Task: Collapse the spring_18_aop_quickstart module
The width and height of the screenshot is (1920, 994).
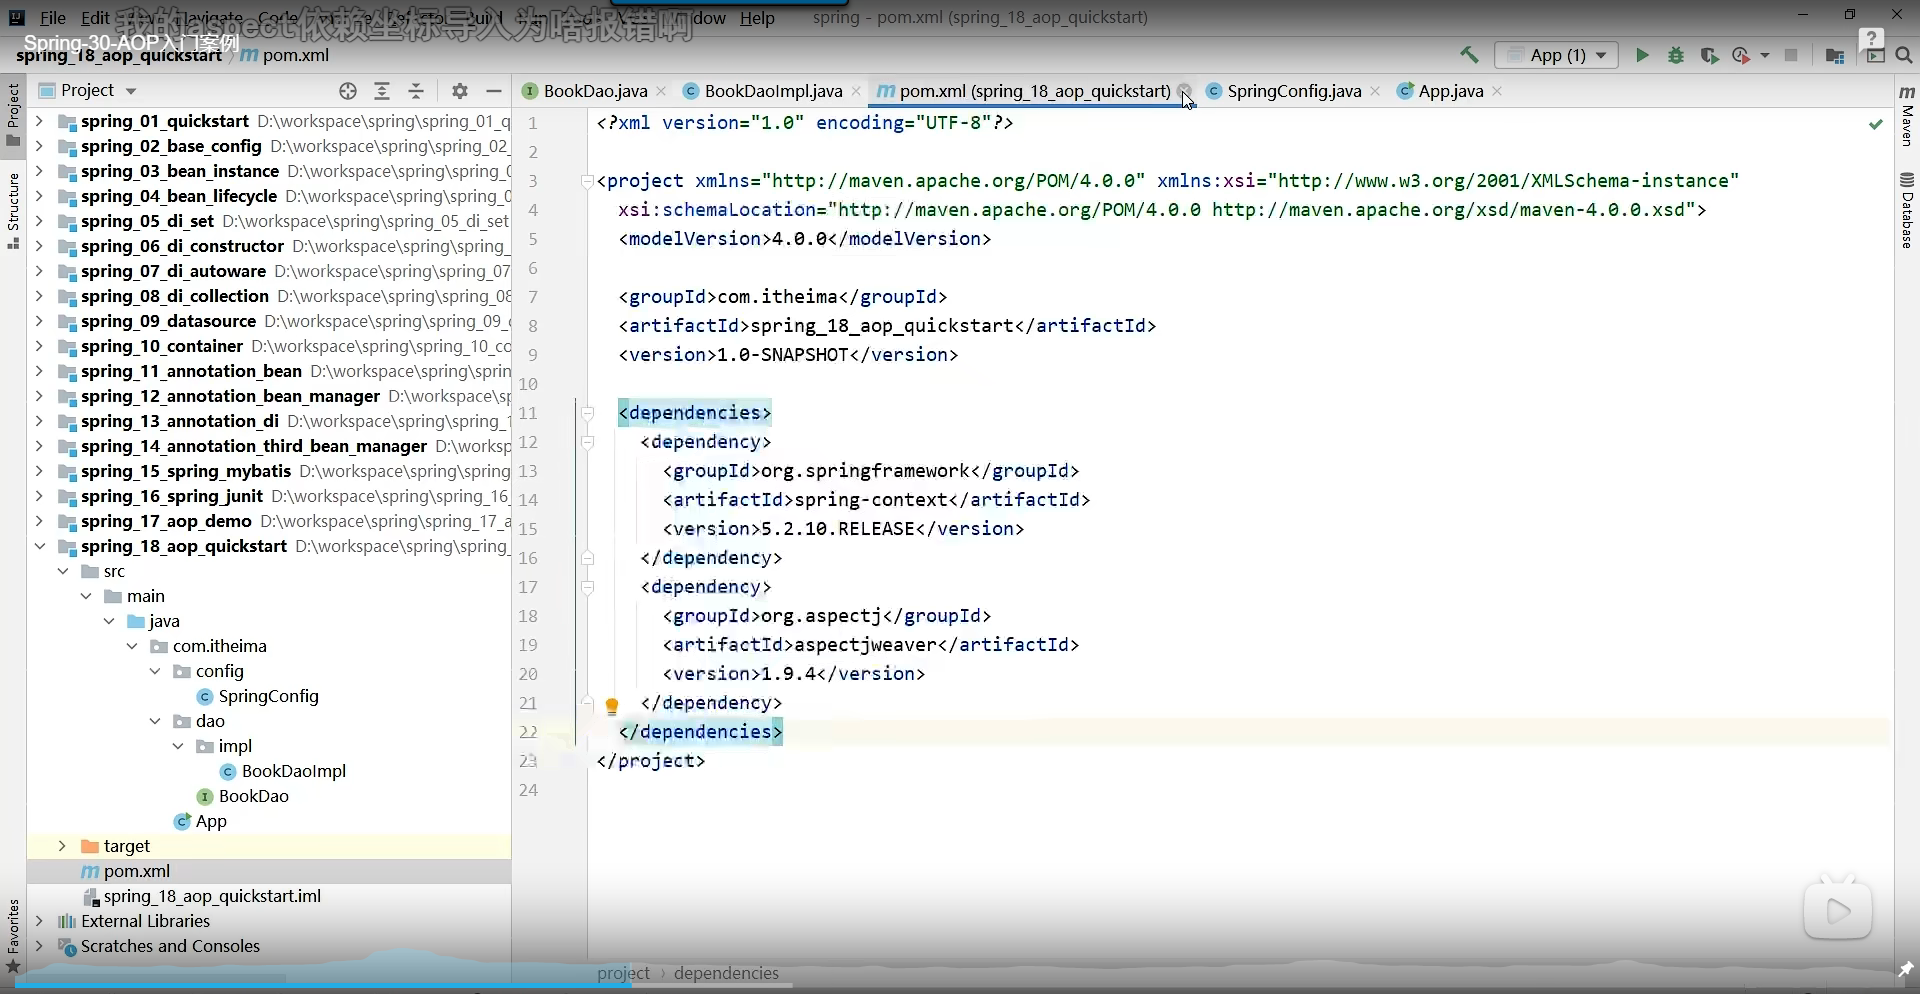Action: pyautogui.click(x=39, y=546)
